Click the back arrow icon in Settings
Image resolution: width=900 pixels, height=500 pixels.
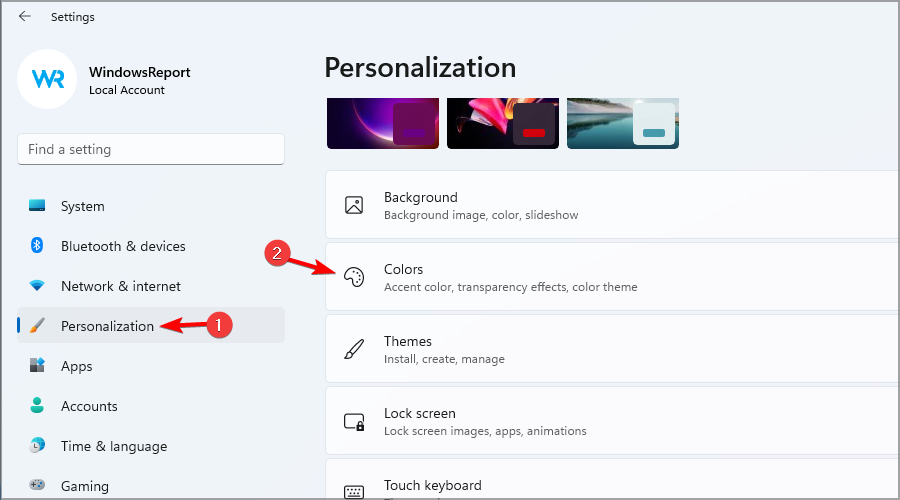pyautogui.click(x=25, y=16)
